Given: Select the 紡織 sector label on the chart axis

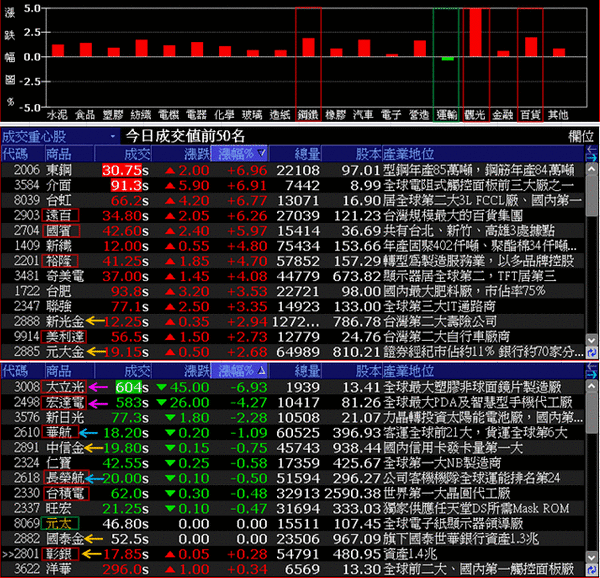Looking at the screenshot, I should point(141,115).
